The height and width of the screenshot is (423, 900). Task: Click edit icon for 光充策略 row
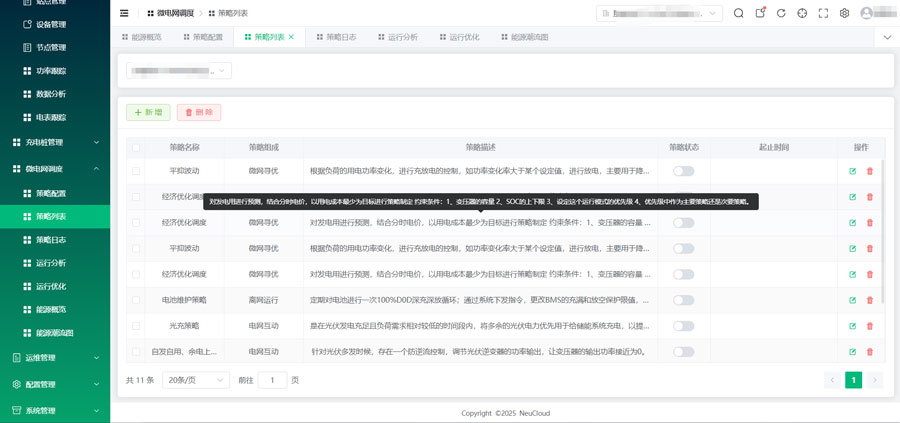[852, 326]
